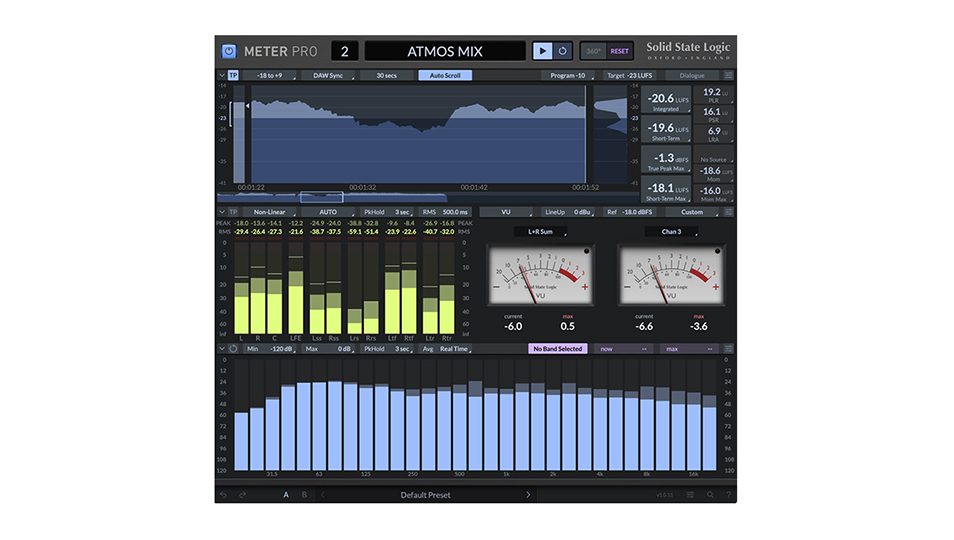Open the VU meter type dropdown
The image size is (954, 540).
tap(506, 212)
